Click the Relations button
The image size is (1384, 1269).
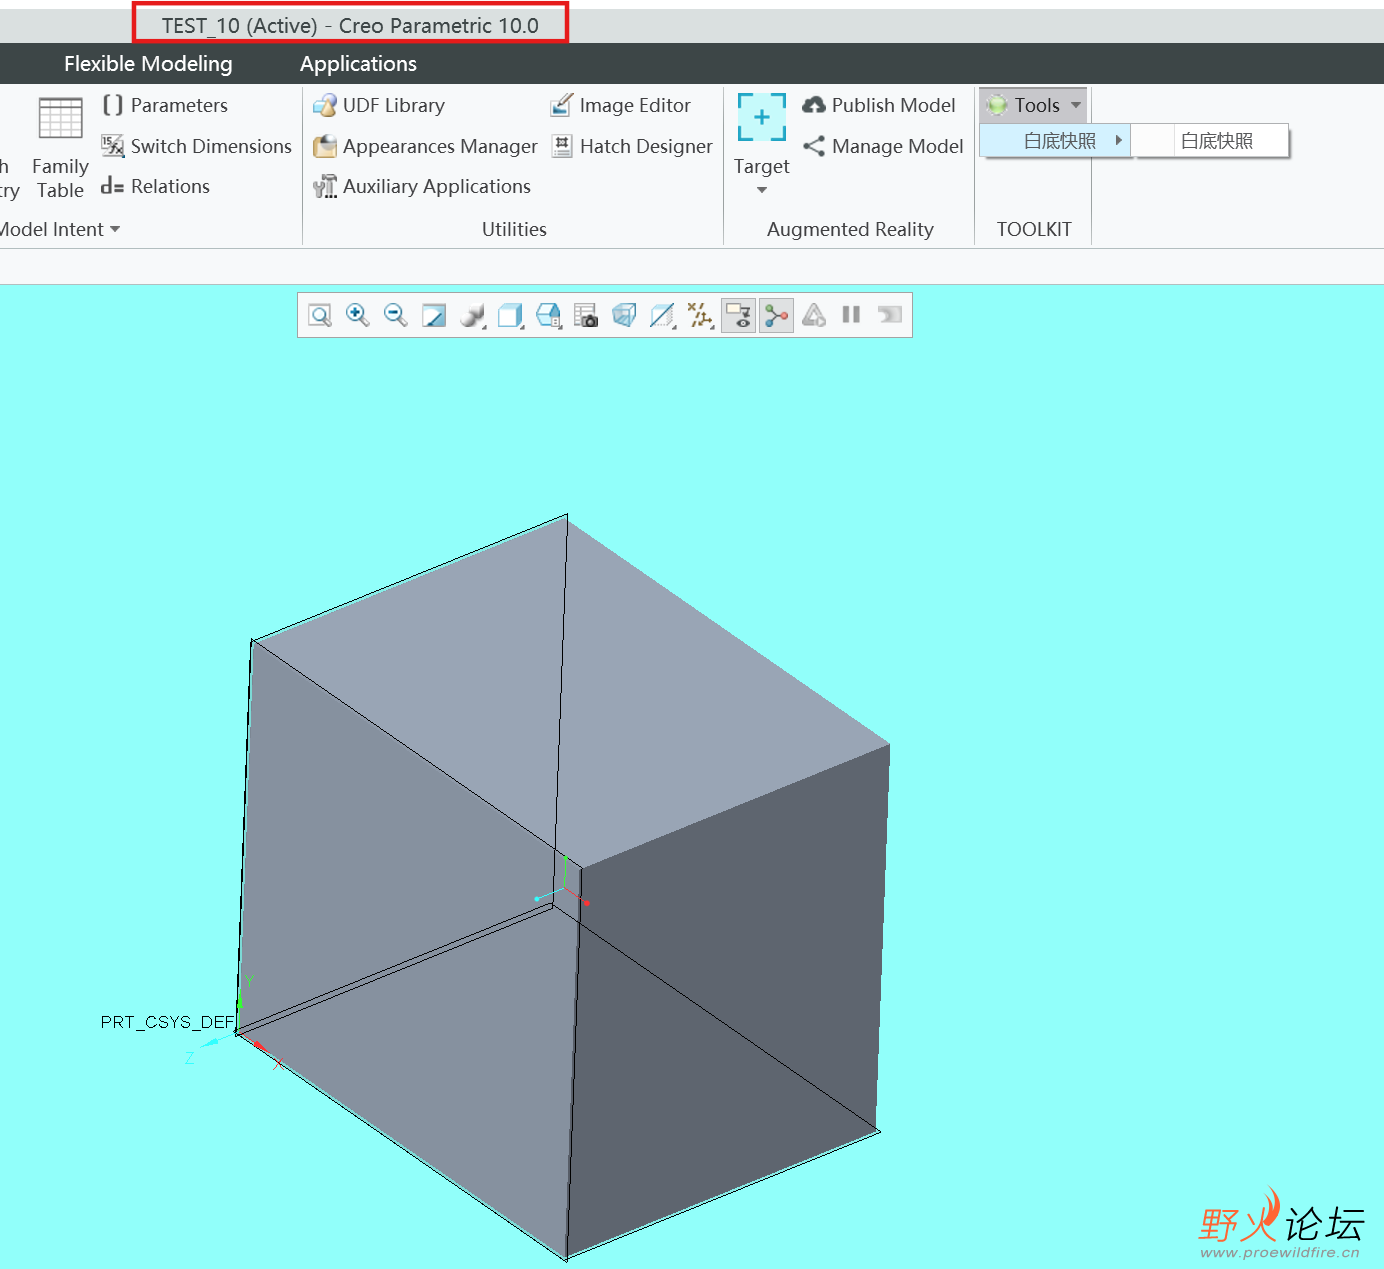click(157, 186)
